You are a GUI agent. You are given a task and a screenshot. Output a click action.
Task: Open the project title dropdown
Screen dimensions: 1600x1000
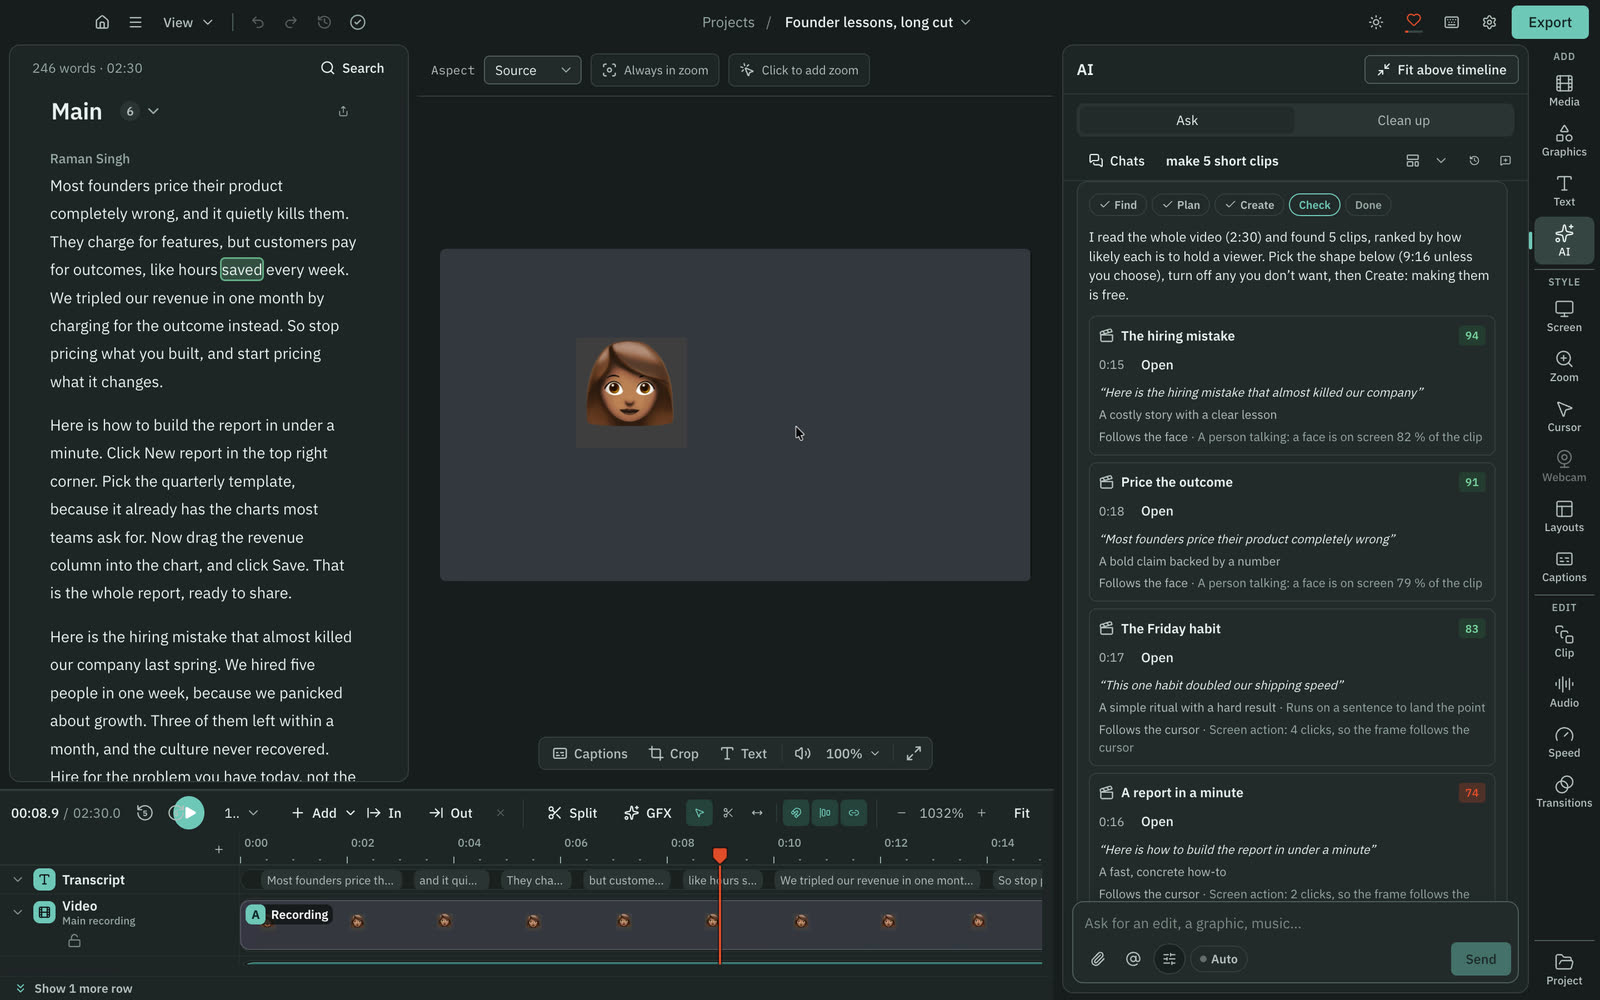877,22
